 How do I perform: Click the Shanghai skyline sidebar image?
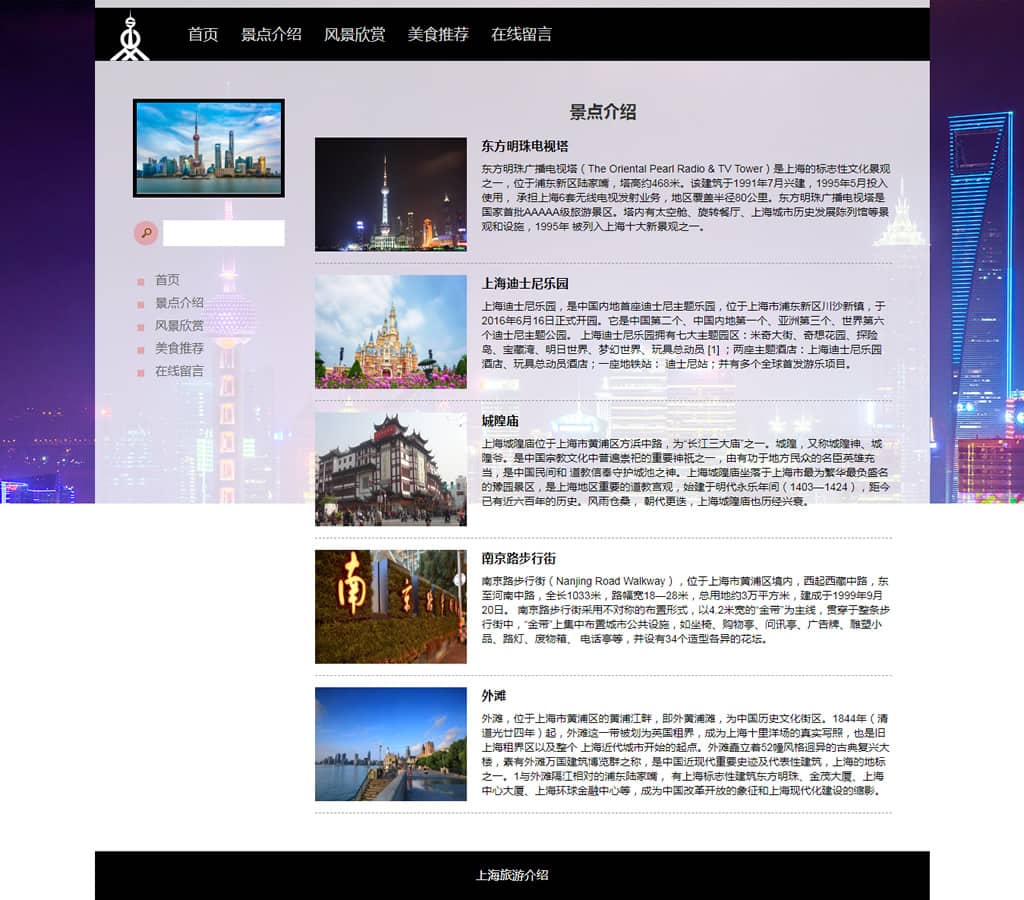209,148
